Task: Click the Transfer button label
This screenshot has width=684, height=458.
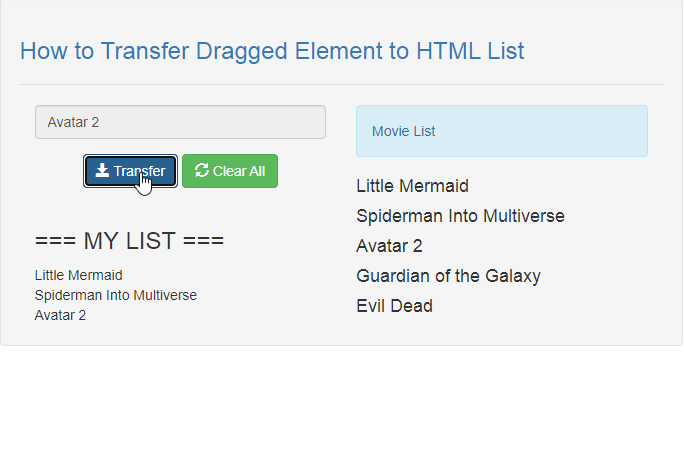Action: pyautogui.click(x=139, y=171)
